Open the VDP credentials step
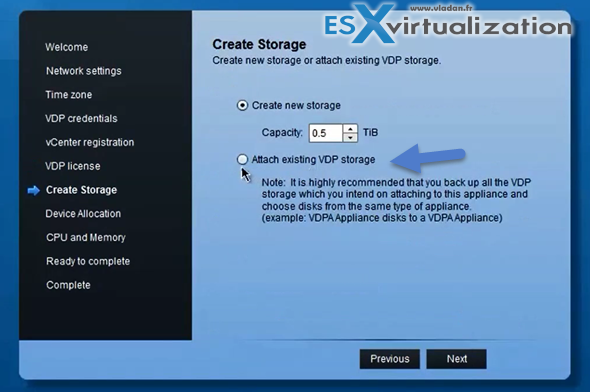 (x=81, y=119)
